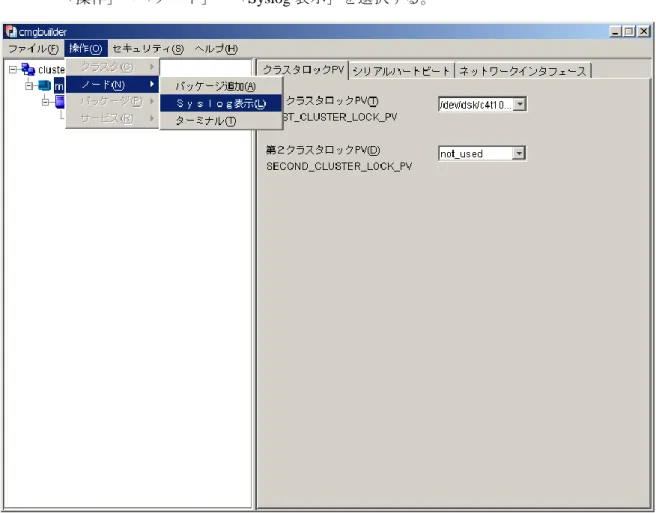
Task: Open the ヘルプ(H) menu
Action: point(216,49)
